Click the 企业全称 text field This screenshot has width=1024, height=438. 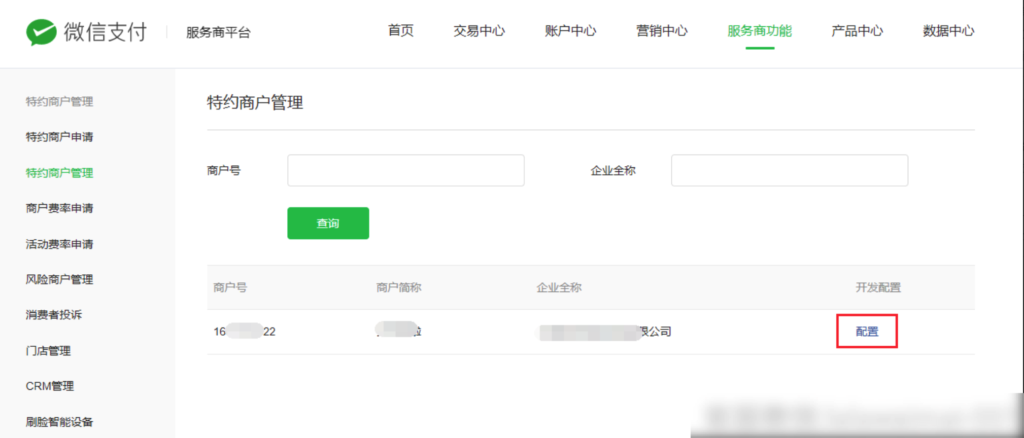click(x=788, y=171)
